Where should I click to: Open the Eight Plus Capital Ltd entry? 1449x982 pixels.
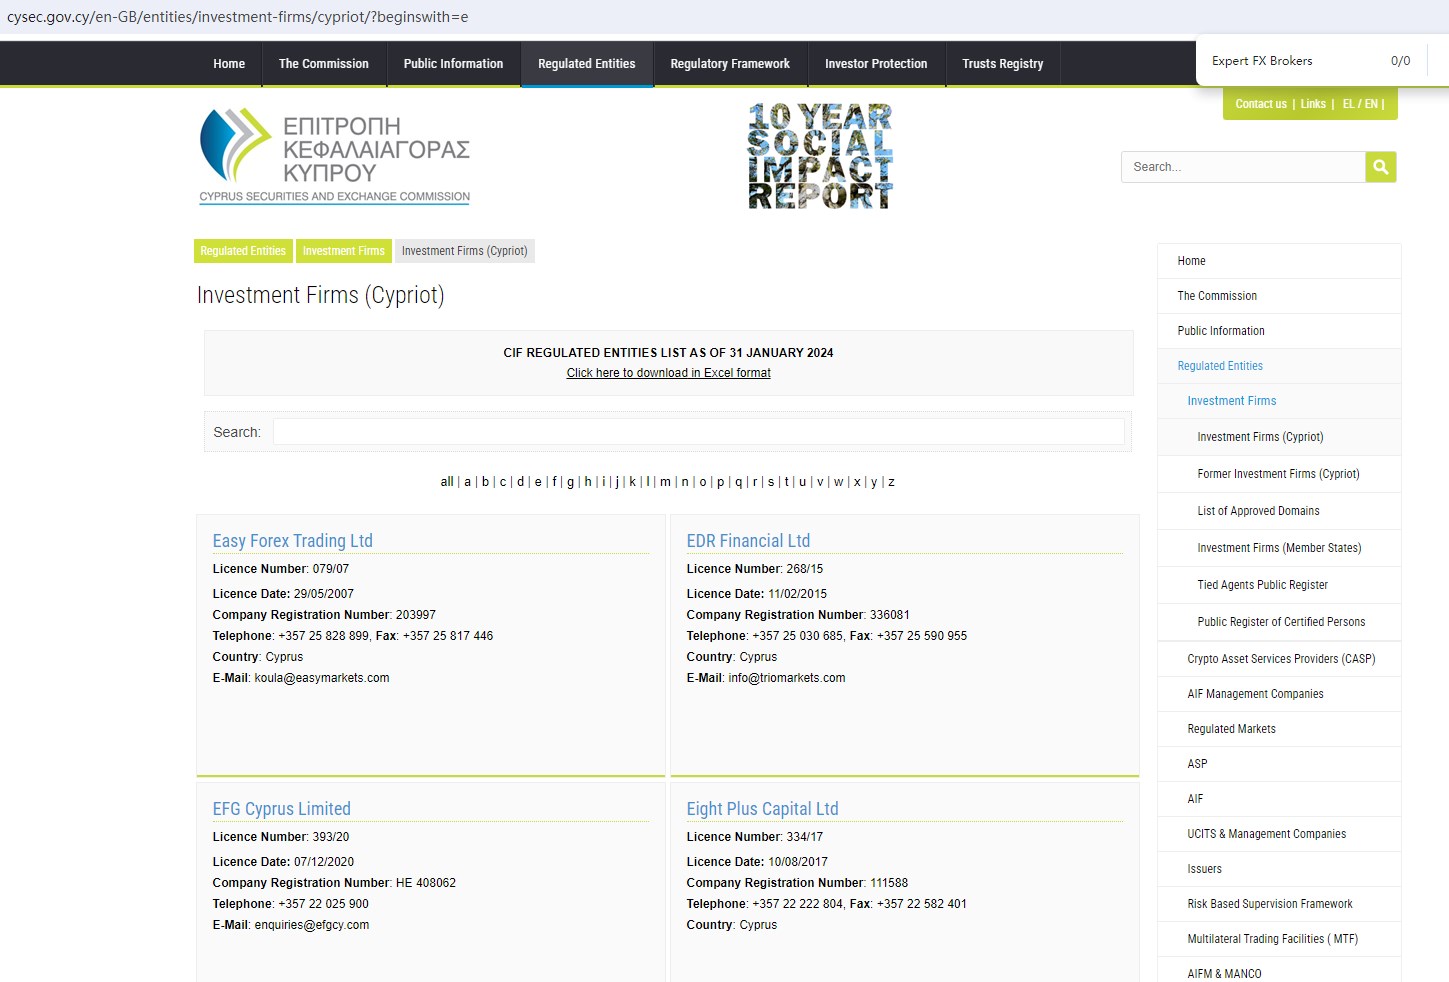tap(762, 809)
